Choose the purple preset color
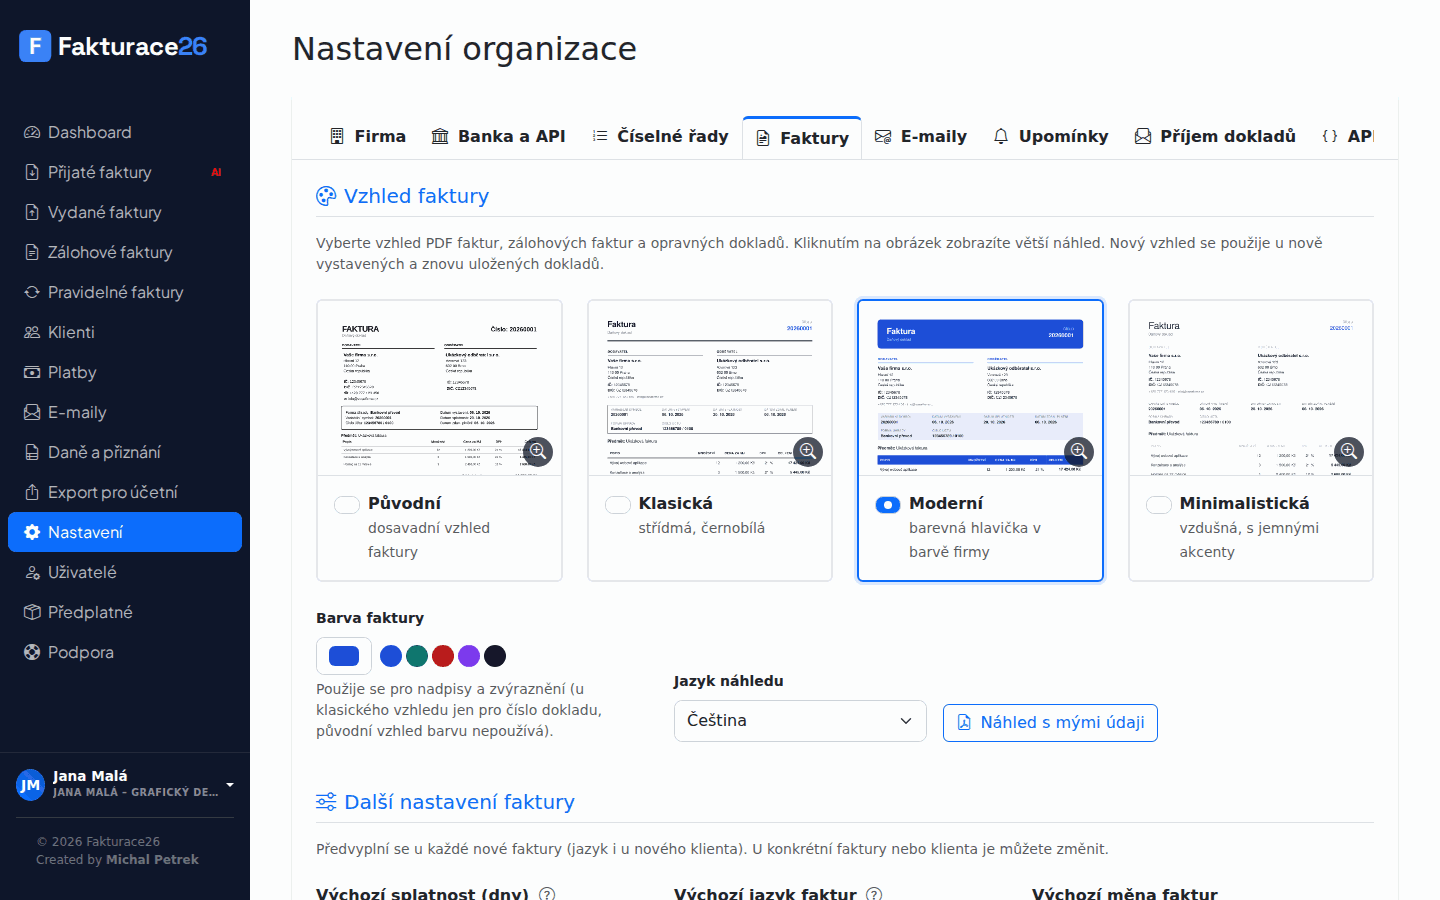The image size is (1440, 900). (469, 656)
